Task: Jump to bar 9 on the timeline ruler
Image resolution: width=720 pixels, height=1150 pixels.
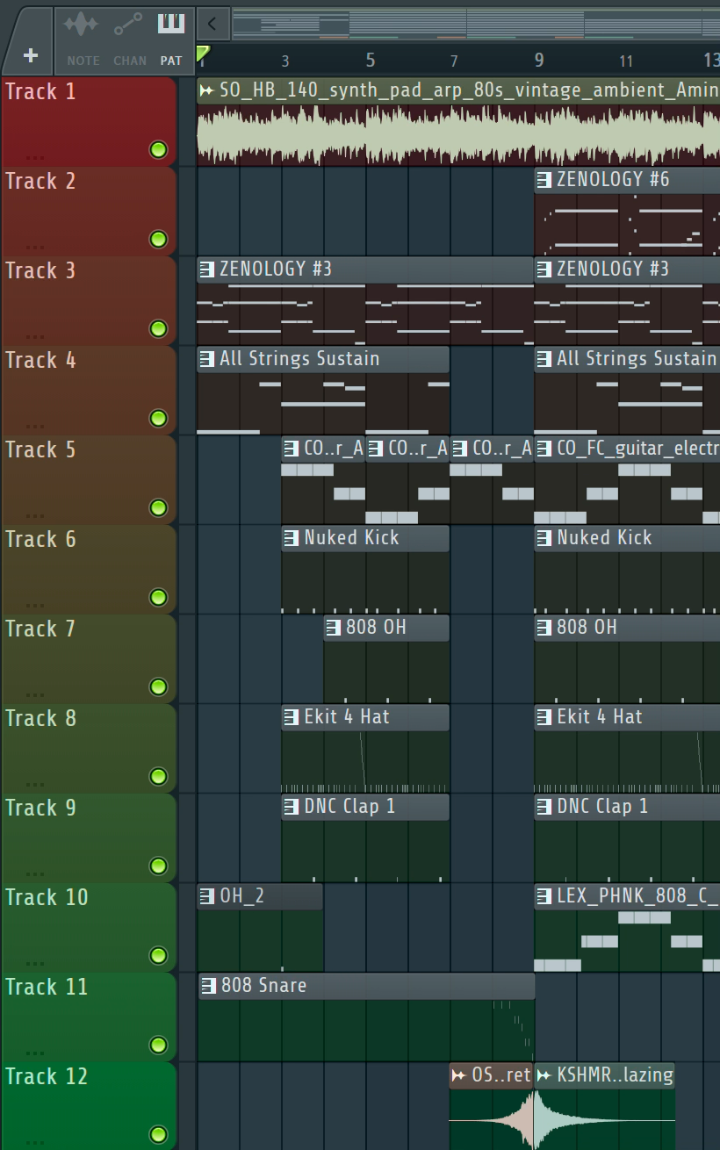Action: pyautogui.click(x=539, y=60)
